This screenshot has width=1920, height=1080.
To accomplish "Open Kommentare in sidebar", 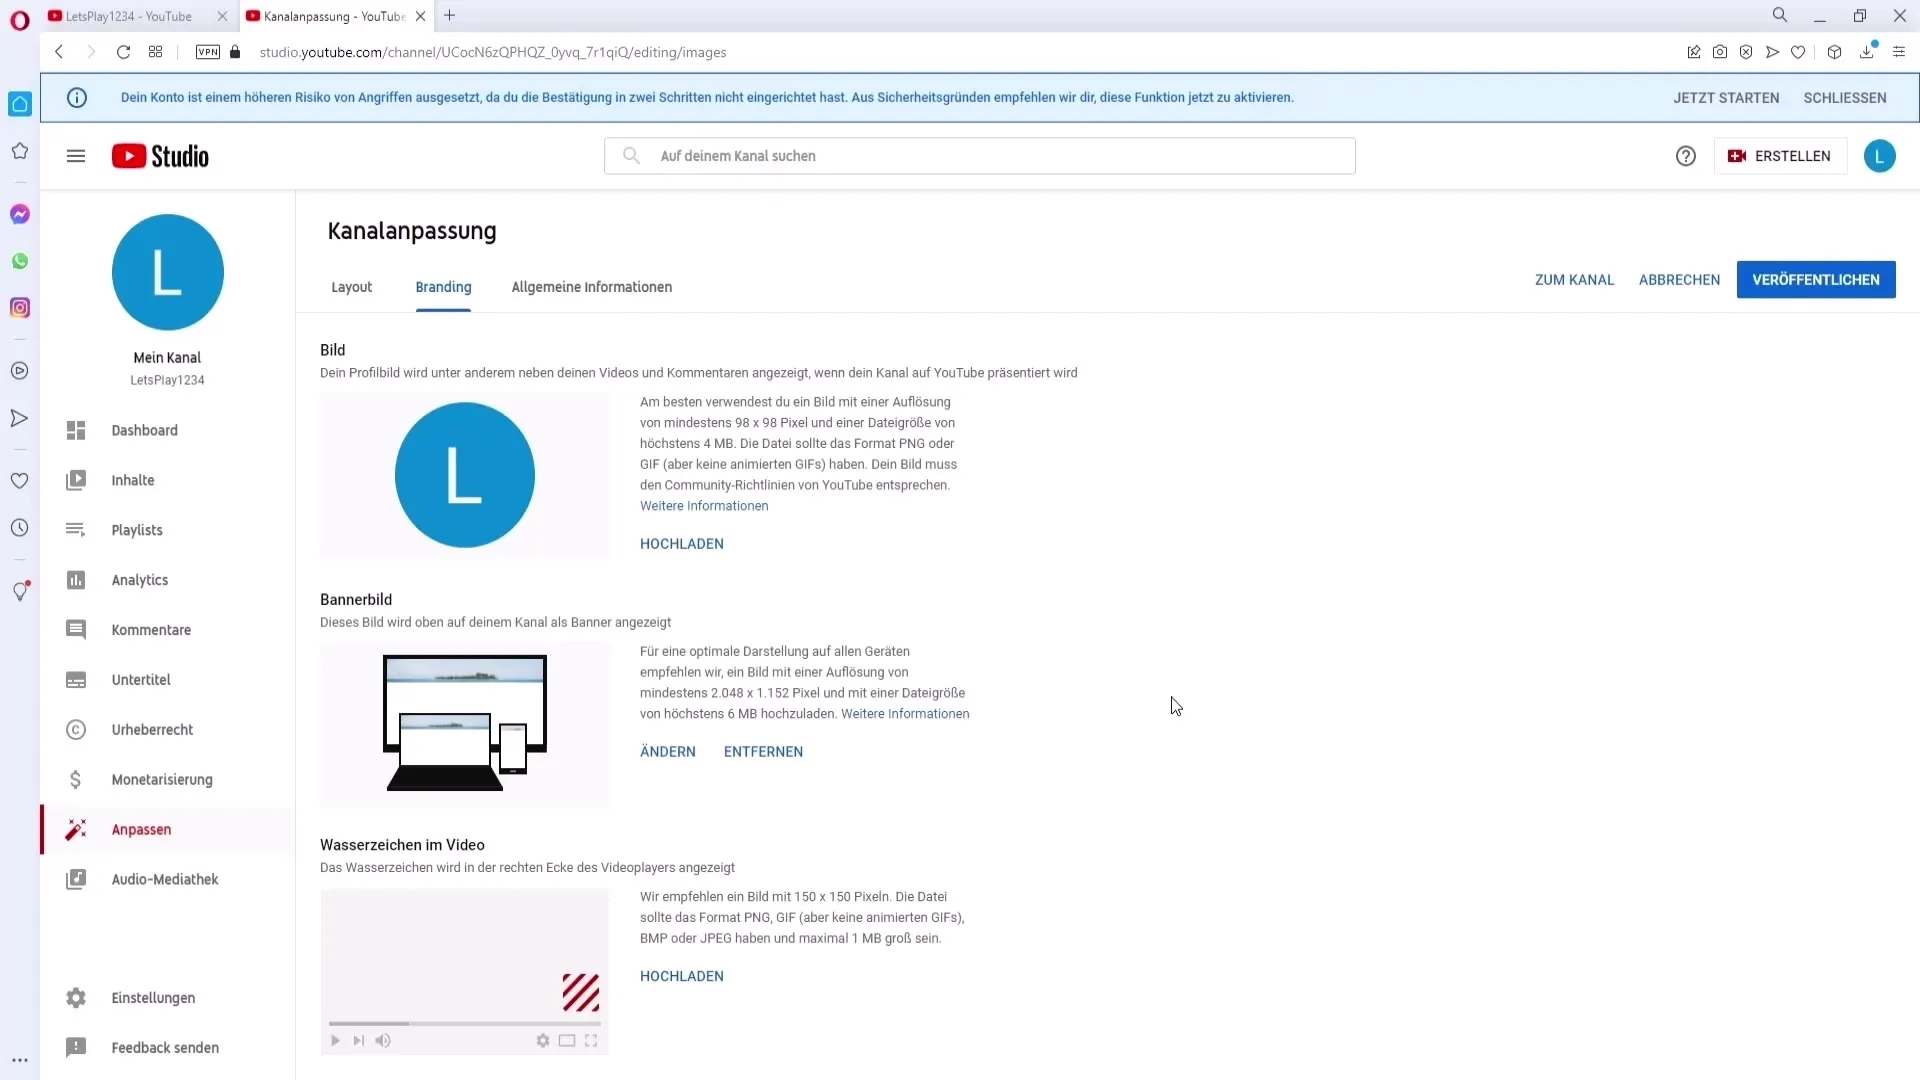I will tap(152, 629).
